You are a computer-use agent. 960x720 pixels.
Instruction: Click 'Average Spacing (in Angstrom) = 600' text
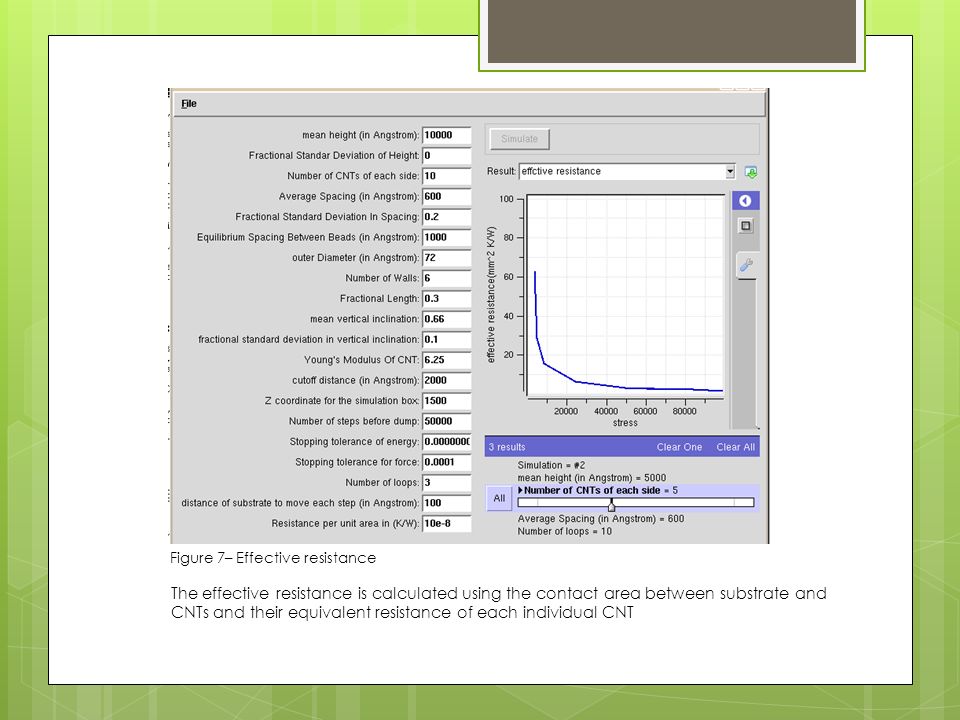tap(601, 519)
